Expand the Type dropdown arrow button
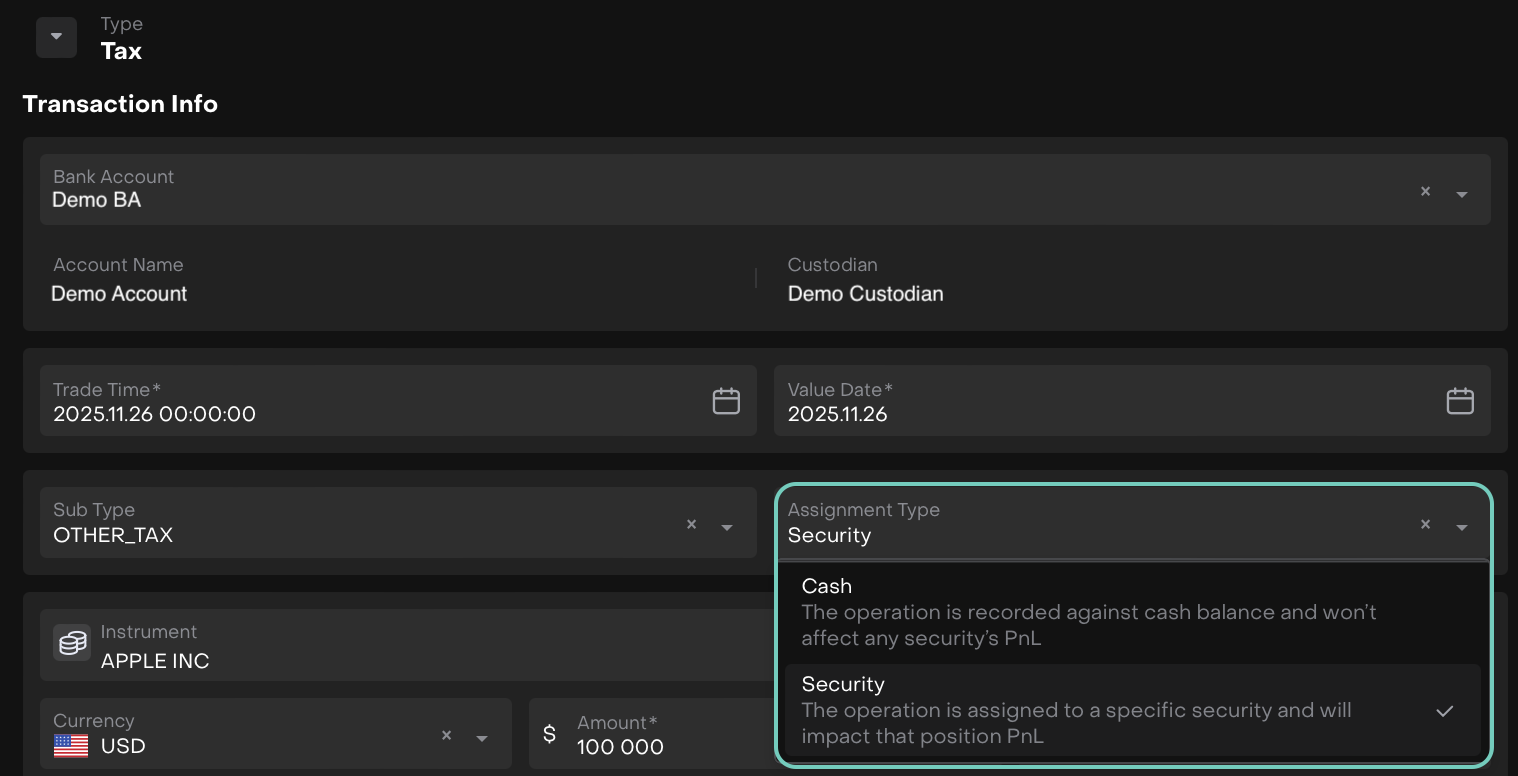 coord(56,37)
